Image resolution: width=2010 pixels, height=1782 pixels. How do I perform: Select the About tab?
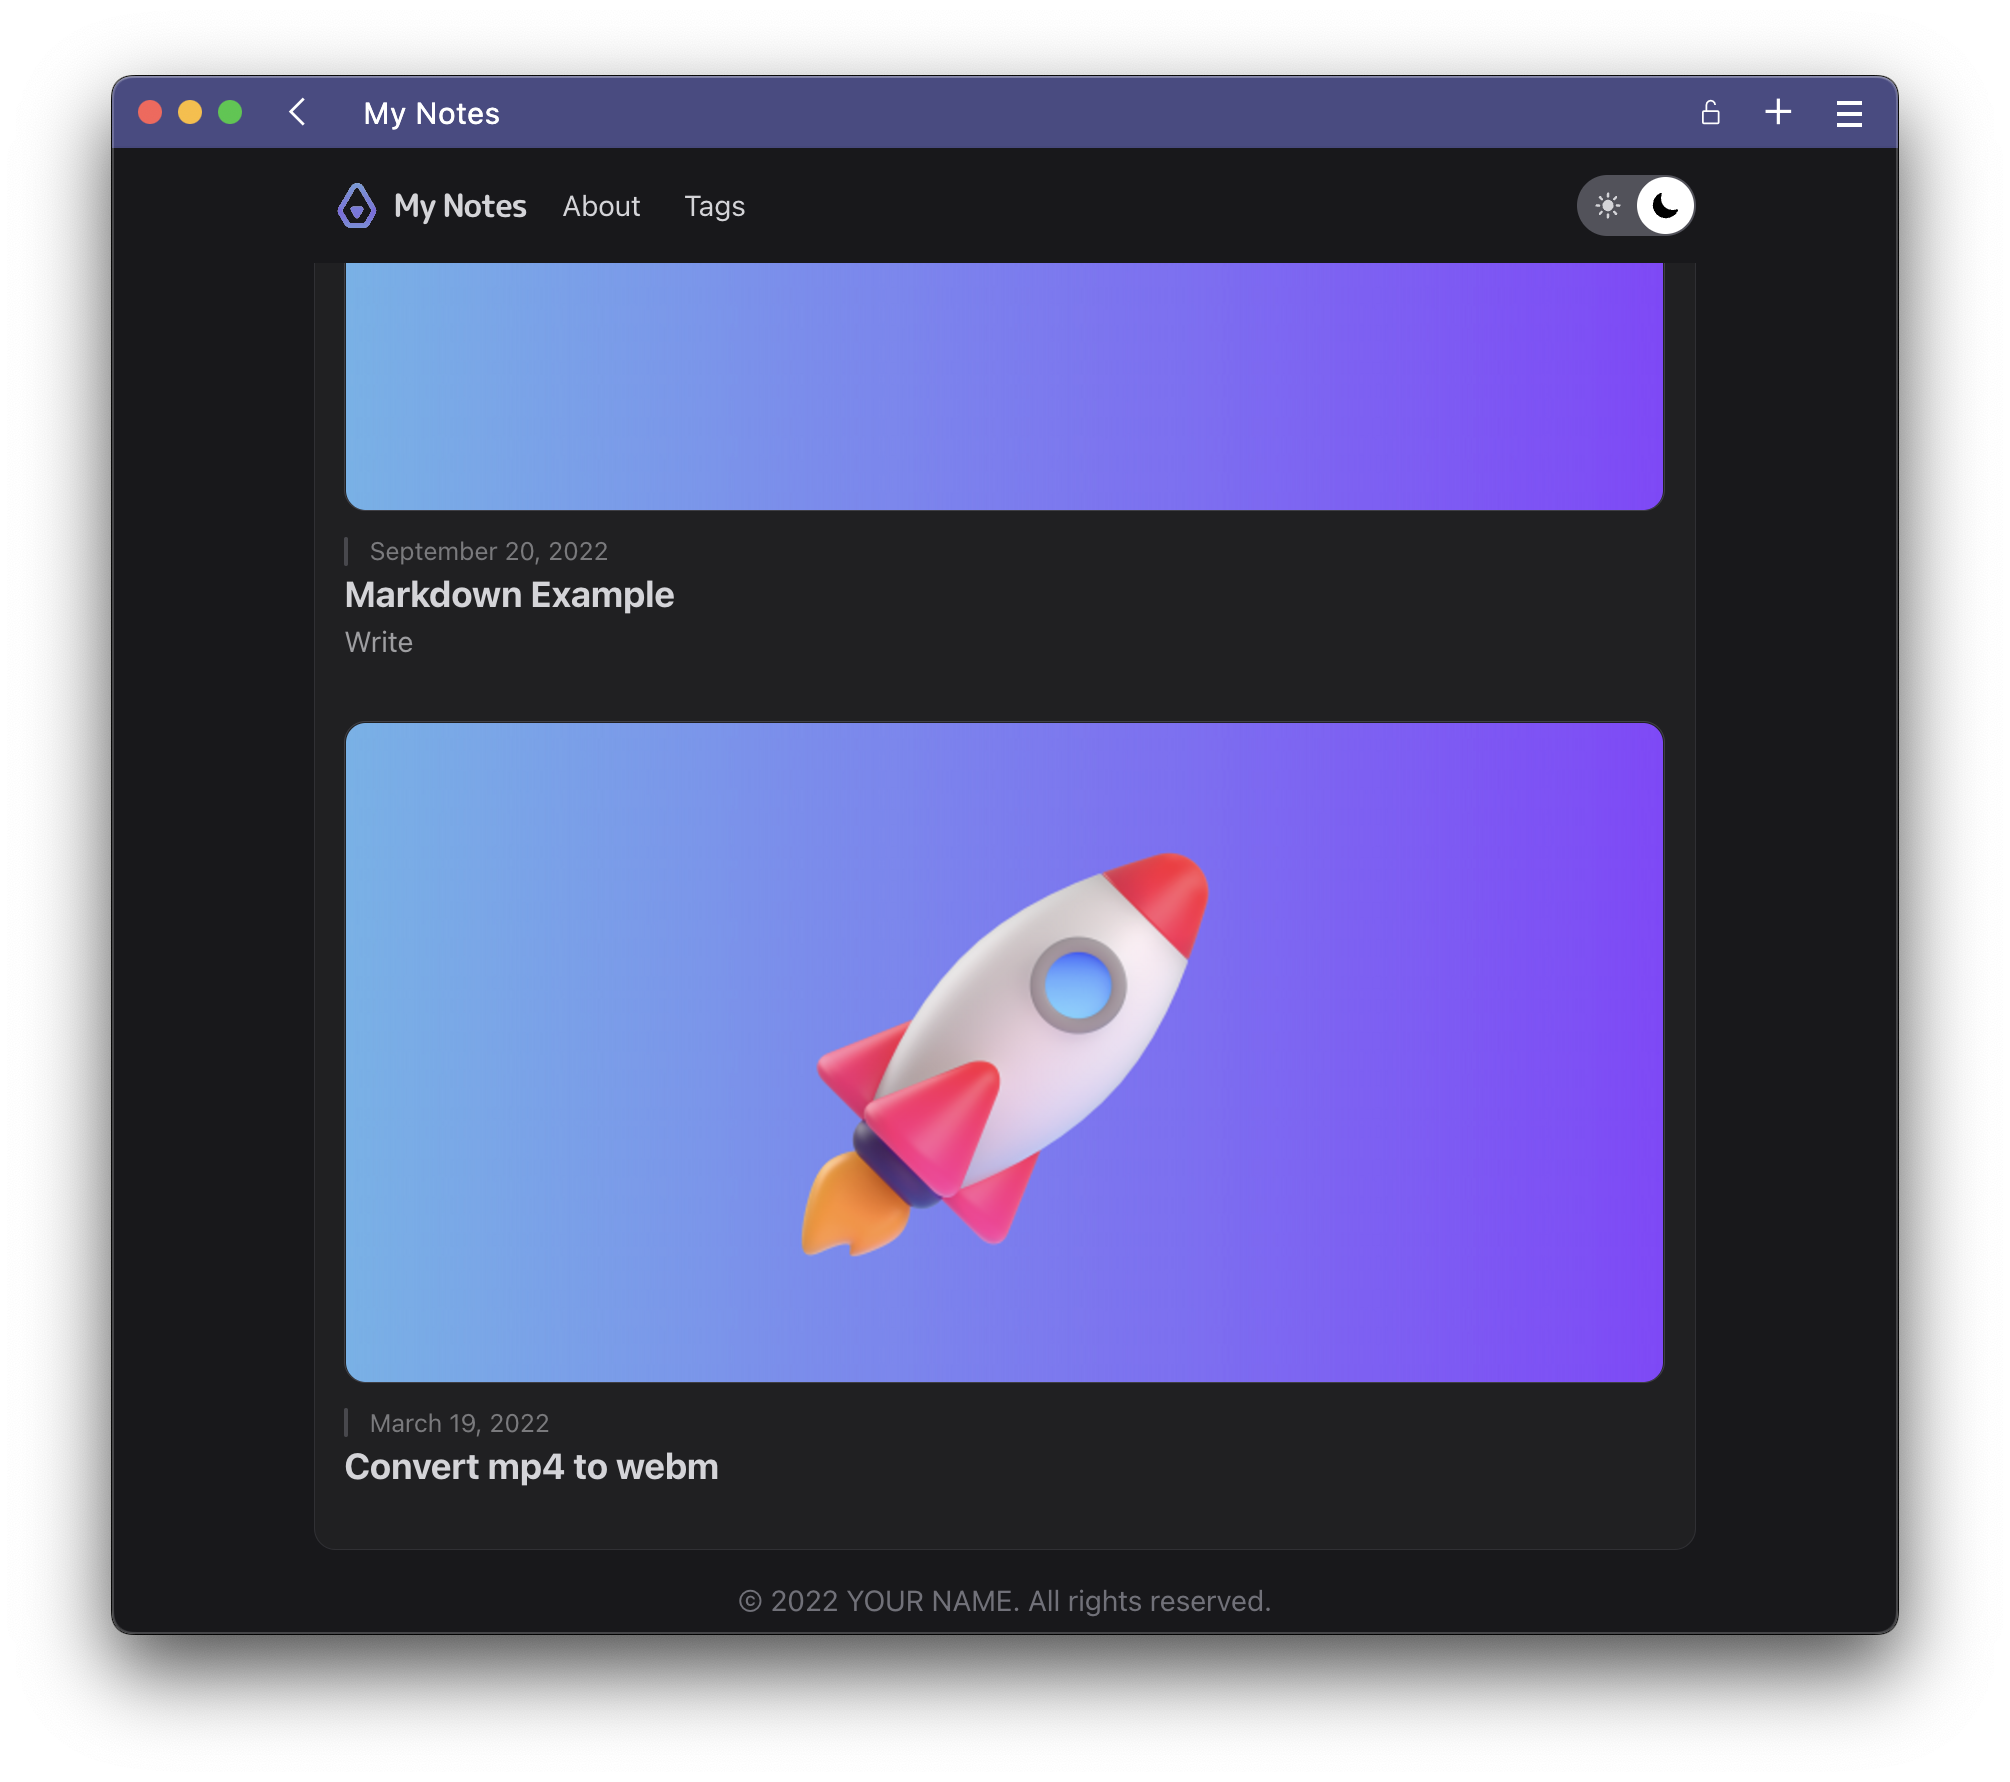click(602, 205)
